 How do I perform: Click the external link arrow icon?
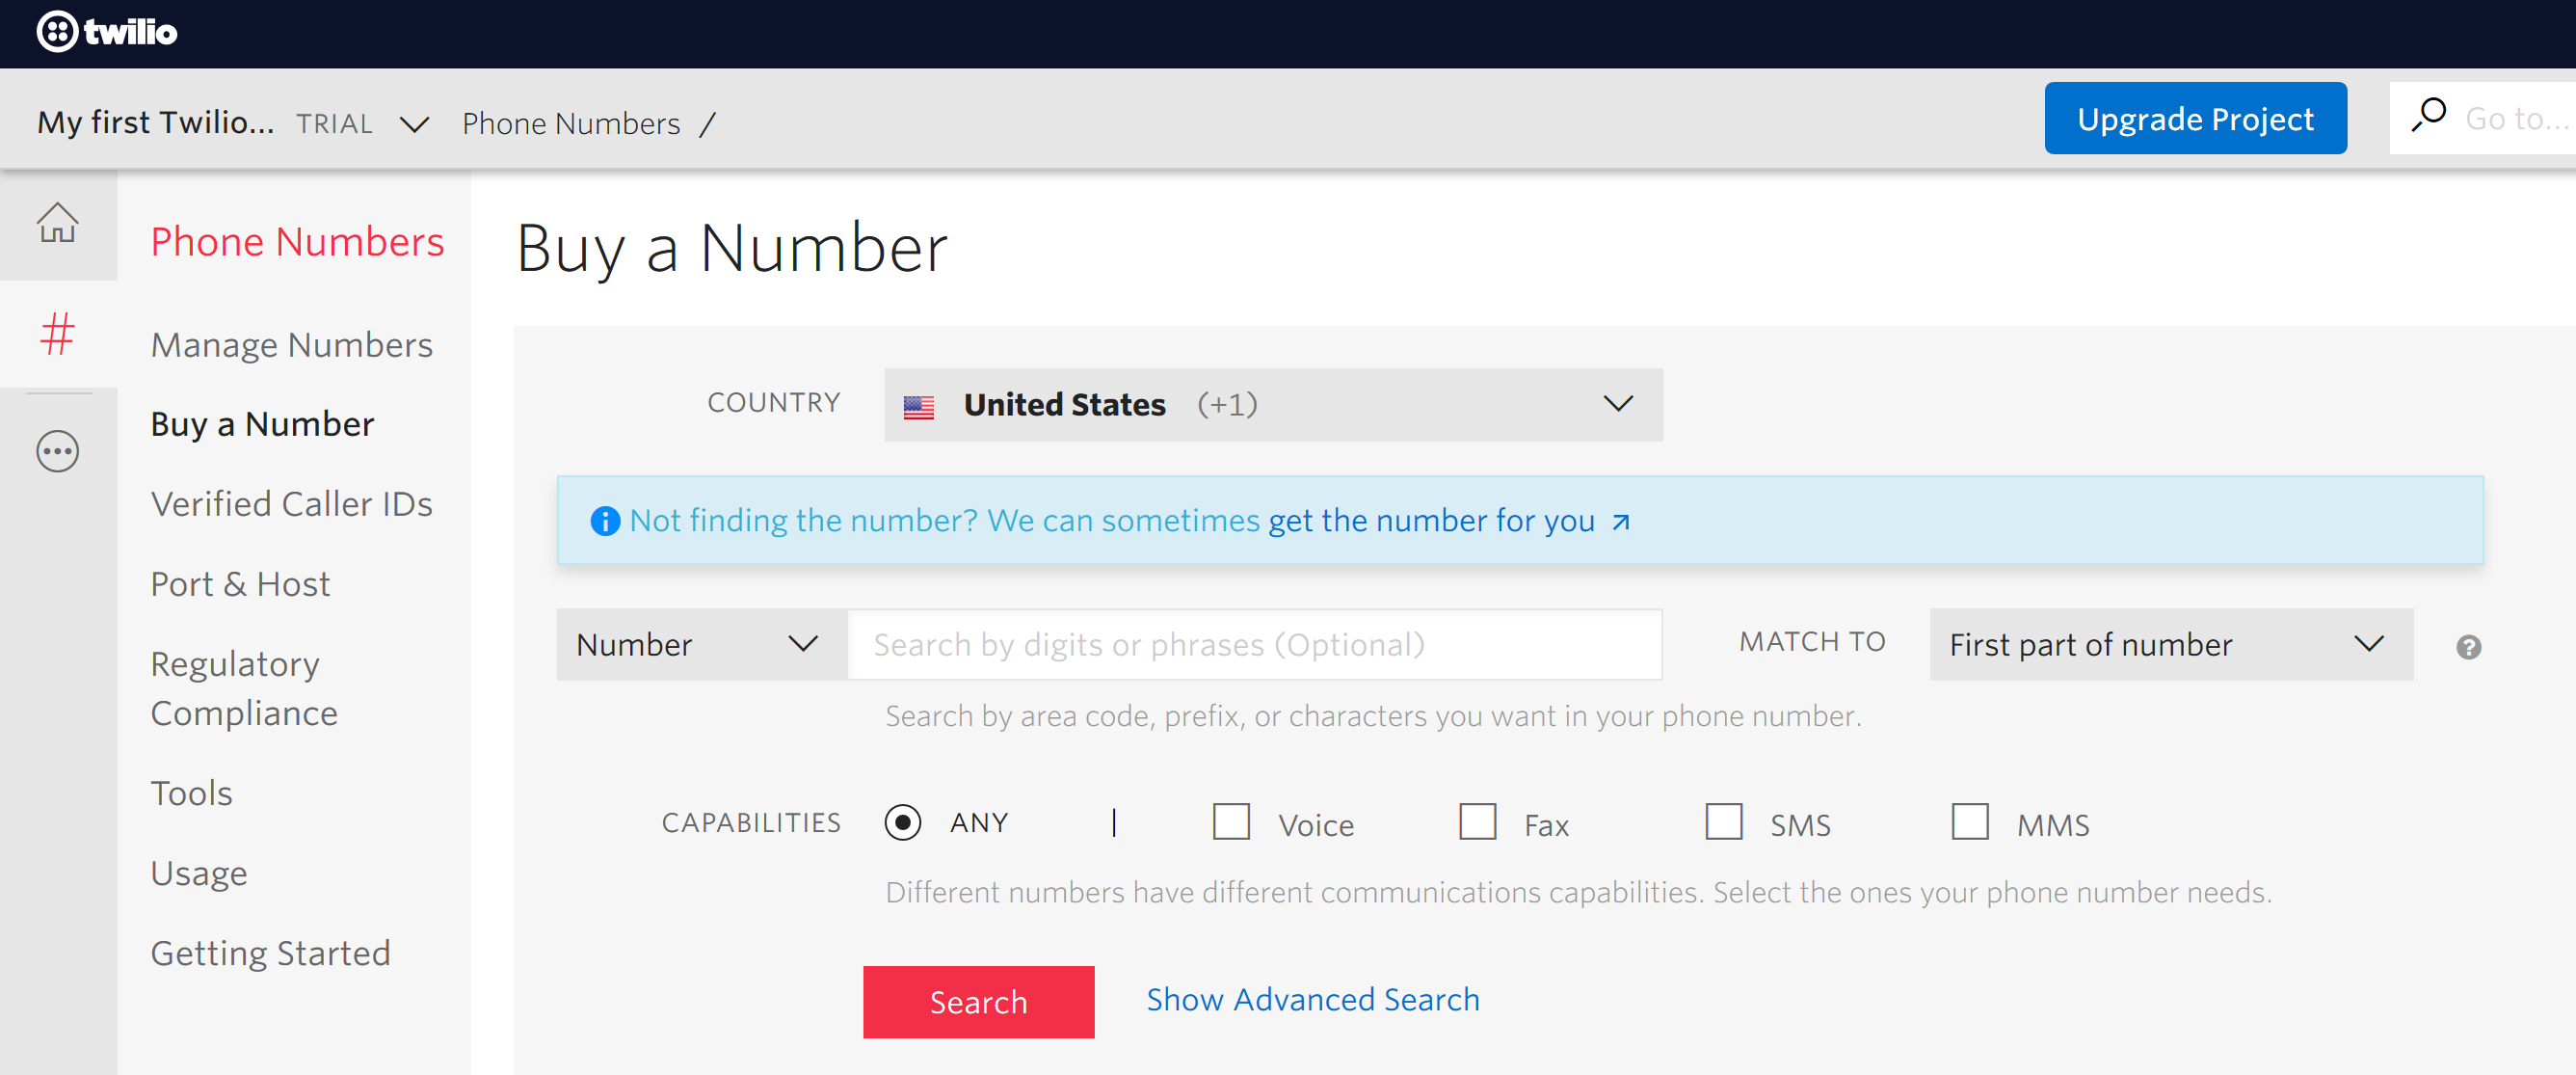pyautogui.click(x=1621, y=522)
